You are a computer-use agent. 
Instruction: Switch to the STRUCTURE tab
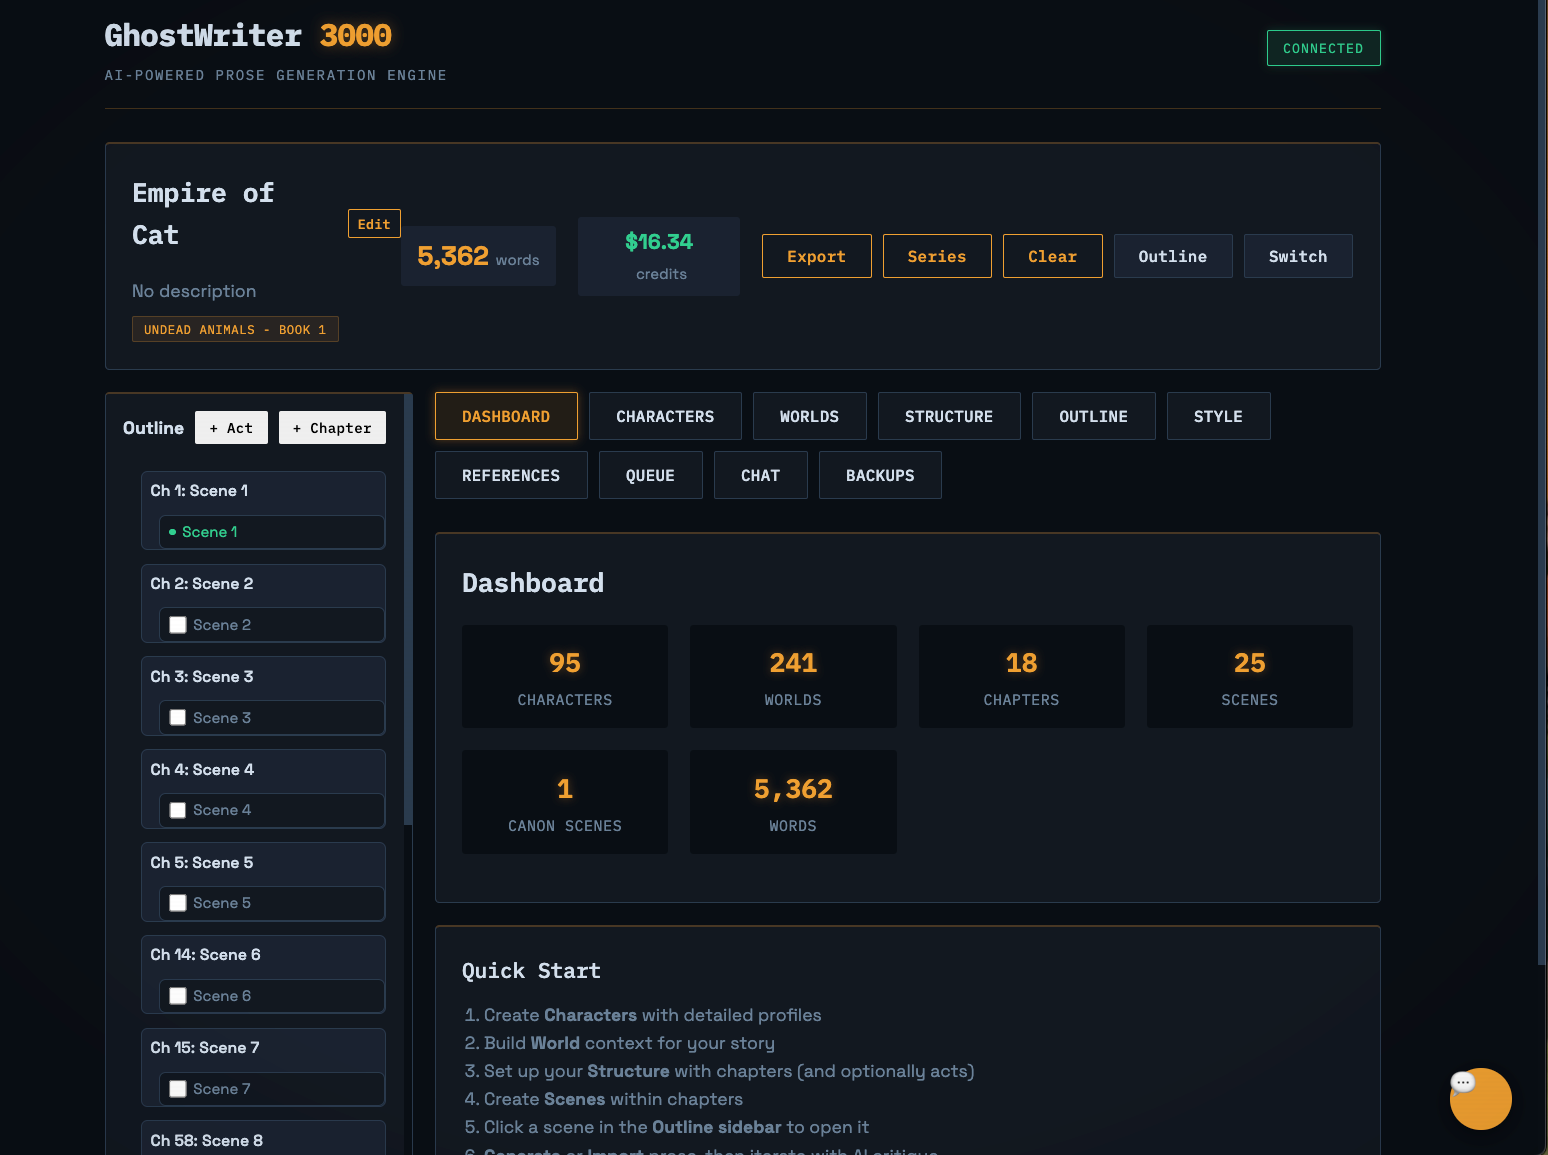coord(948,416)
